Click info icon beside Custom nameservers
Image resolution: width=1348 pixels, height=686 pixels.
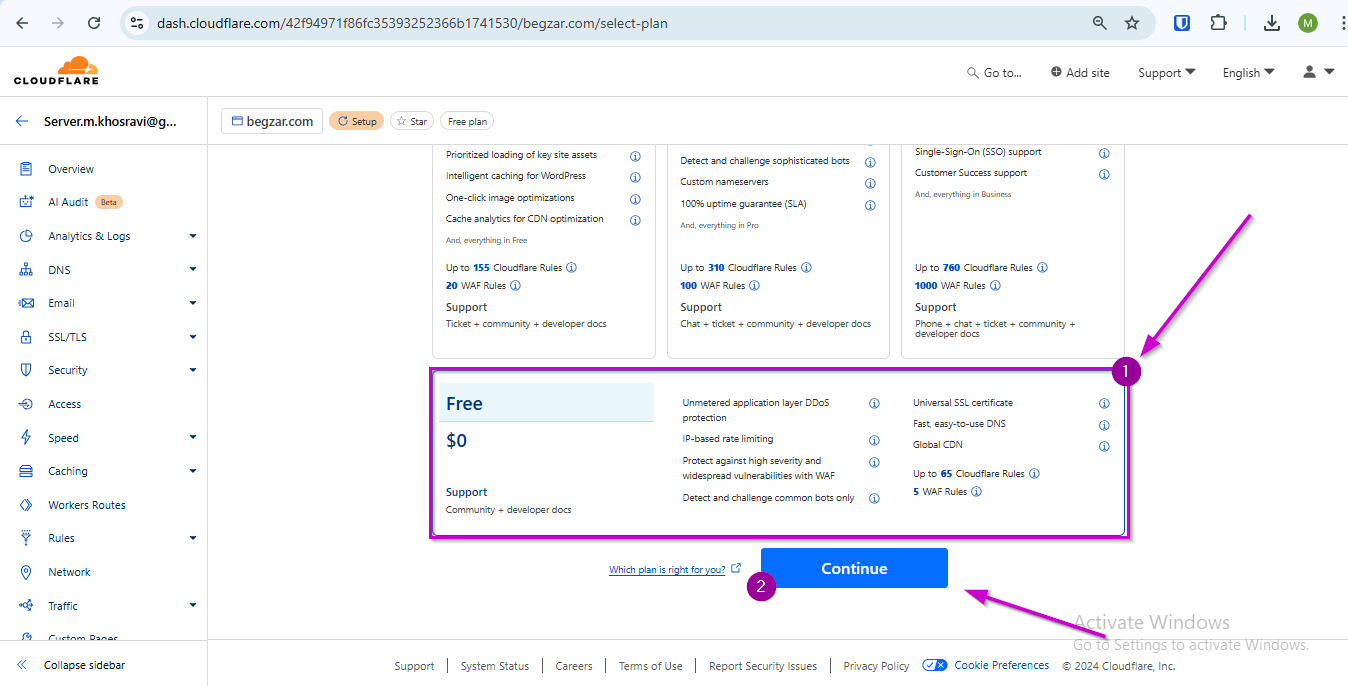pyautogui.click(x=870, y=183)
